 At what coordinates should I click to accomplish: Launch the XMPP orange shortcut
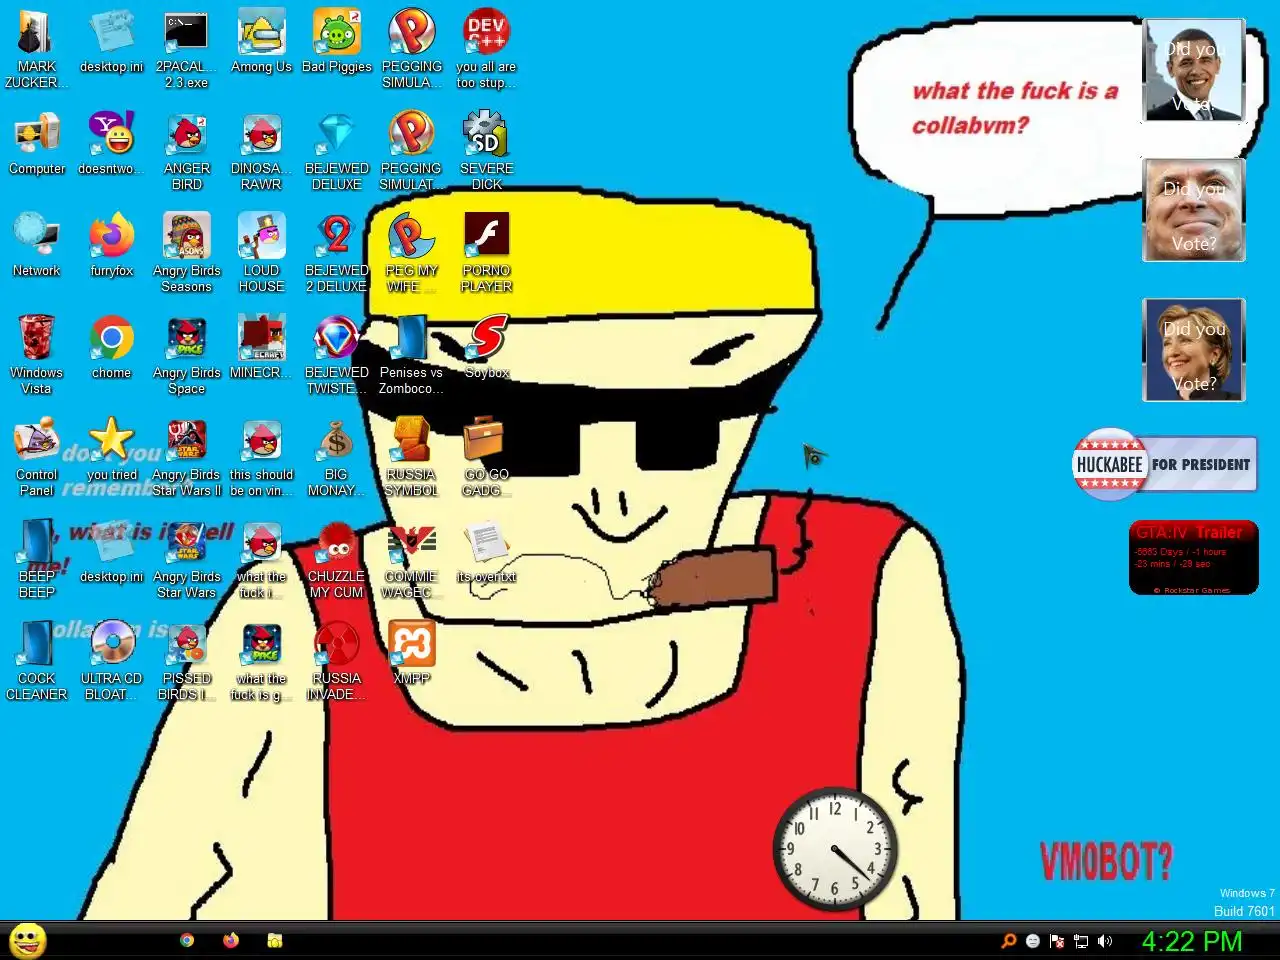click(x=411, y=654)
